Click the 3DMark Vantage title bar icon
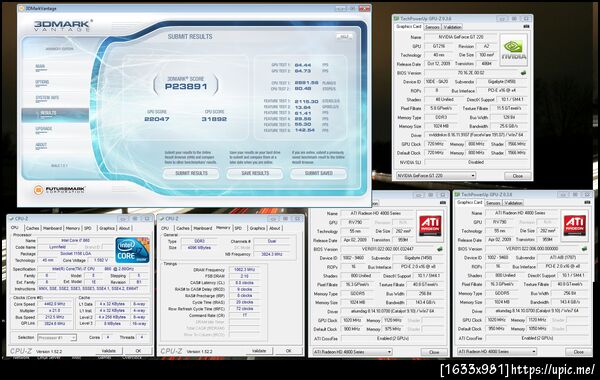 [x=21, y=8]
